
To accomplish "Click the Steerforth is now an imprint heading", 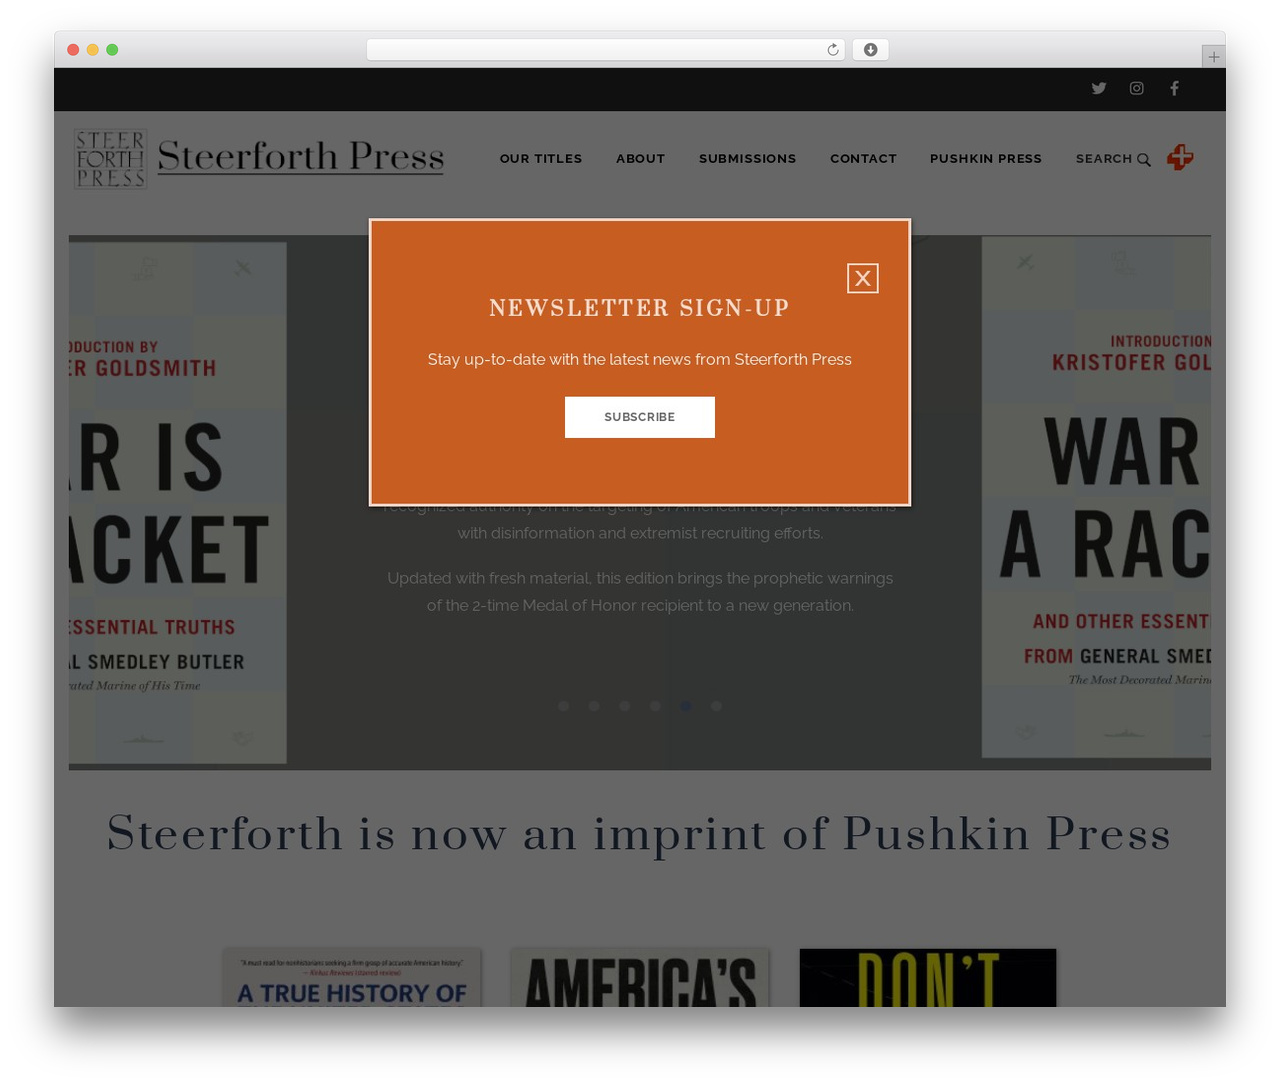I will point(639,834).
